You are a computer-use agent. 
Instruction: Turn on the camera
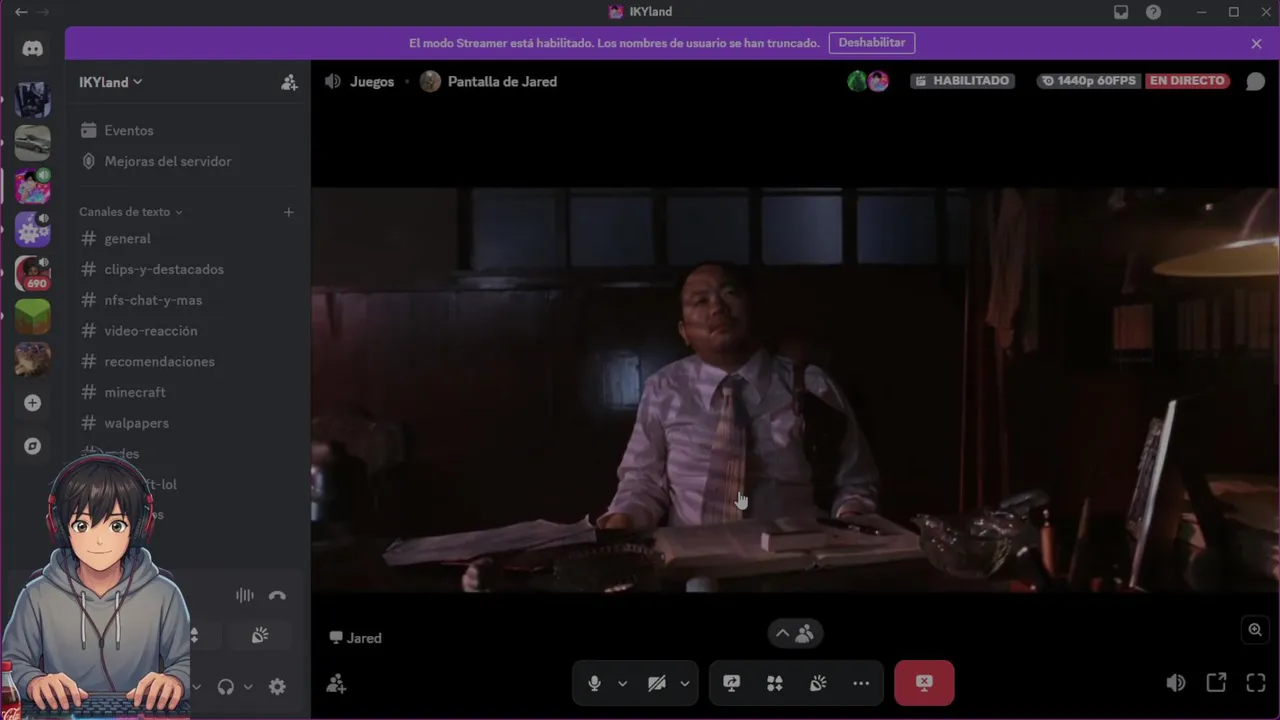pos(656,683)
